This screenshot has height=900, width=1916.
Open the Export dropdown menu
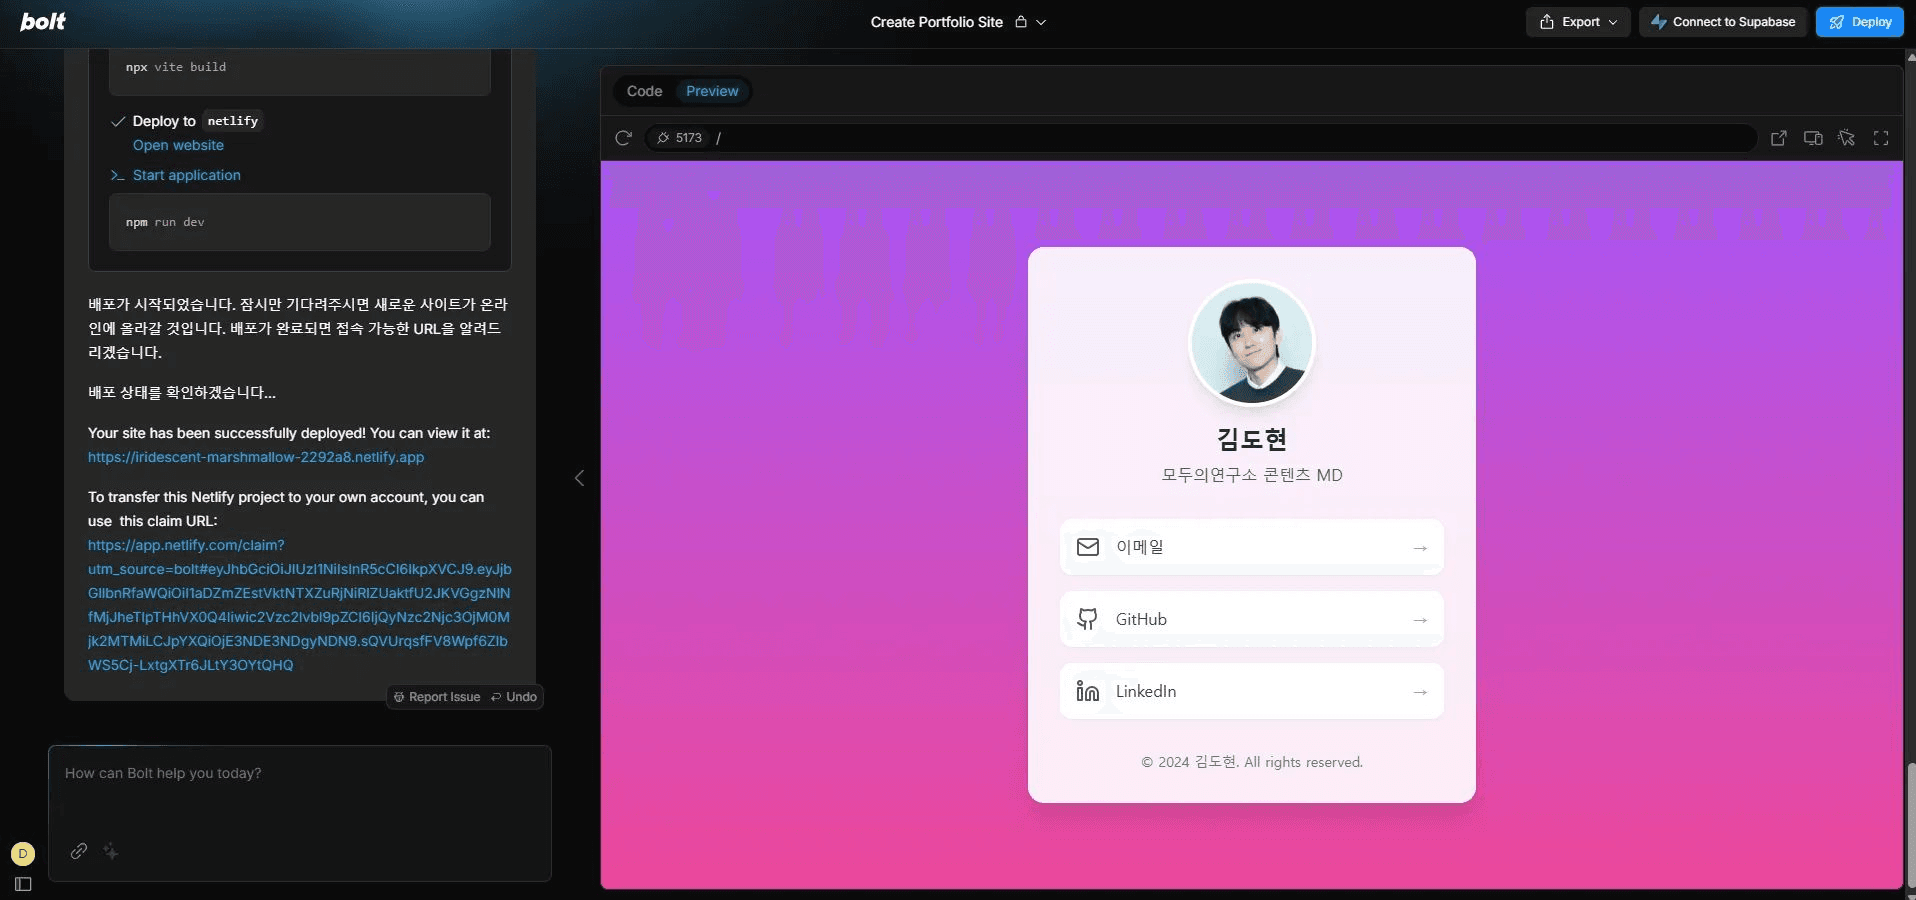(x=1578, y=21)
